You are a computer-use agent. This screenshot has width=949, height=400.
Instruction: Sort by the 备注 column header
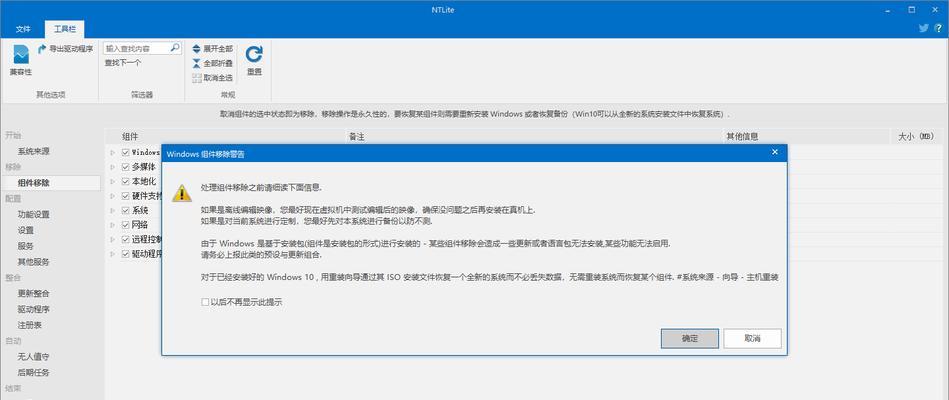click(x=534, y=137)
